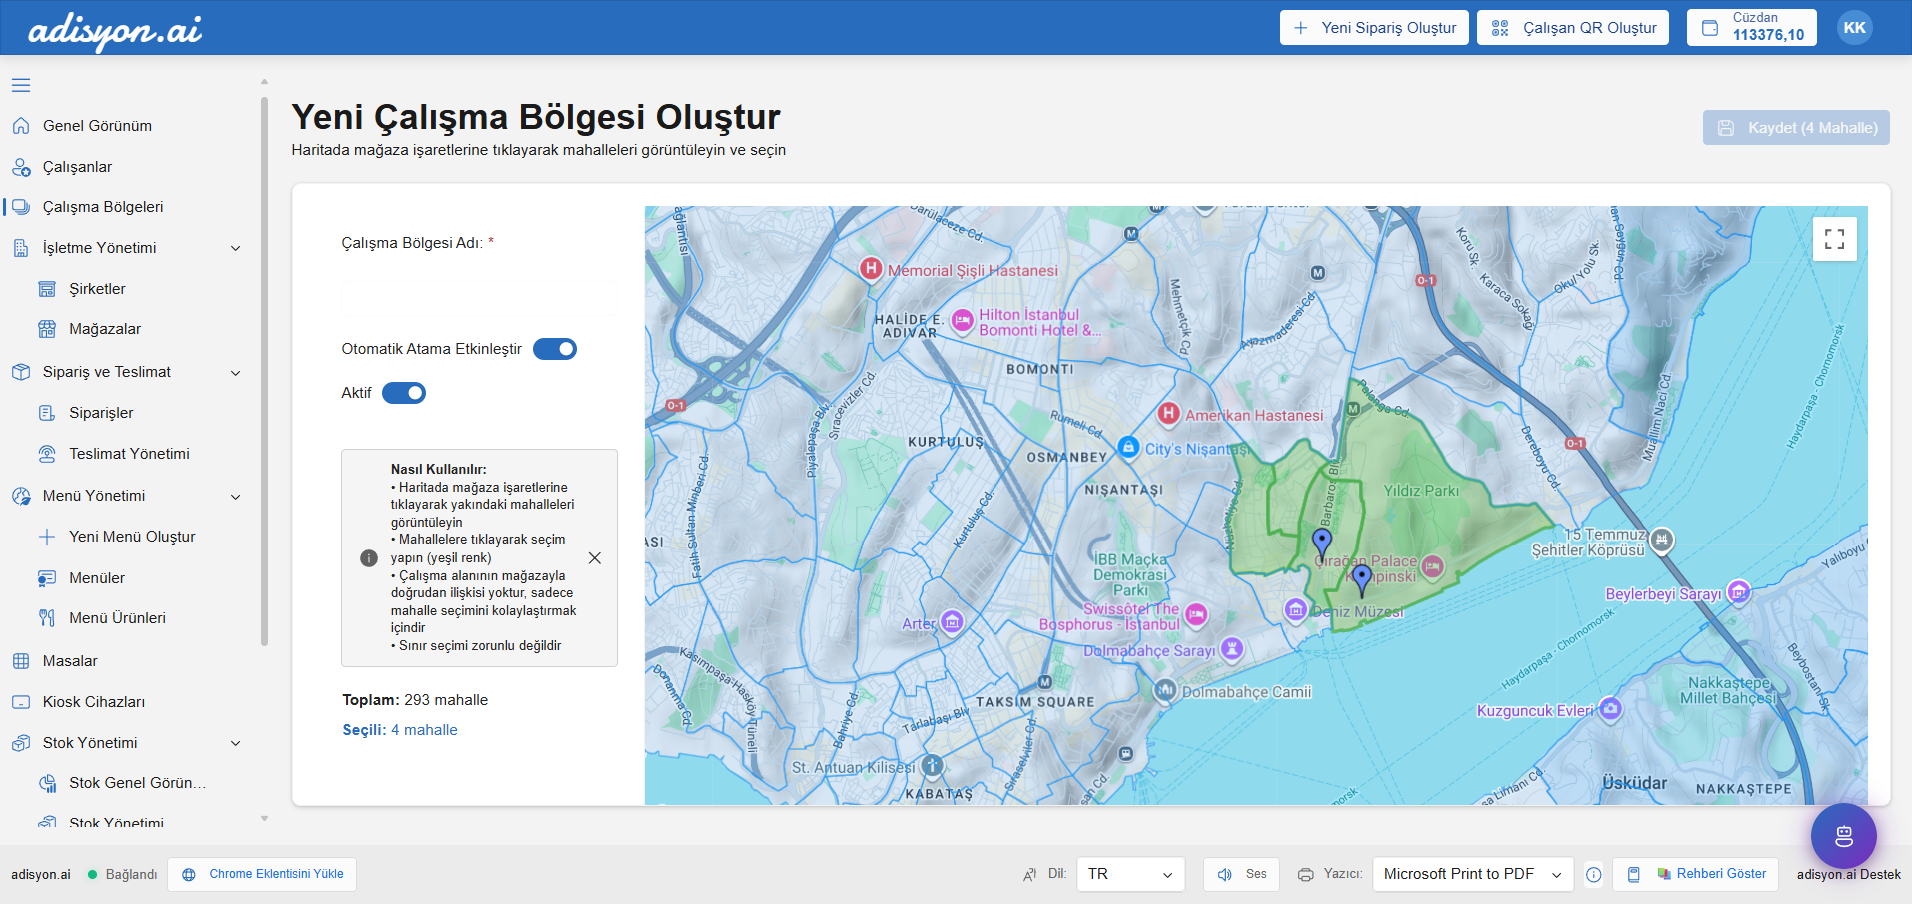1912x904 pixels.
Task: Open the Cüzdan wallet balance
Action: 1751,28
